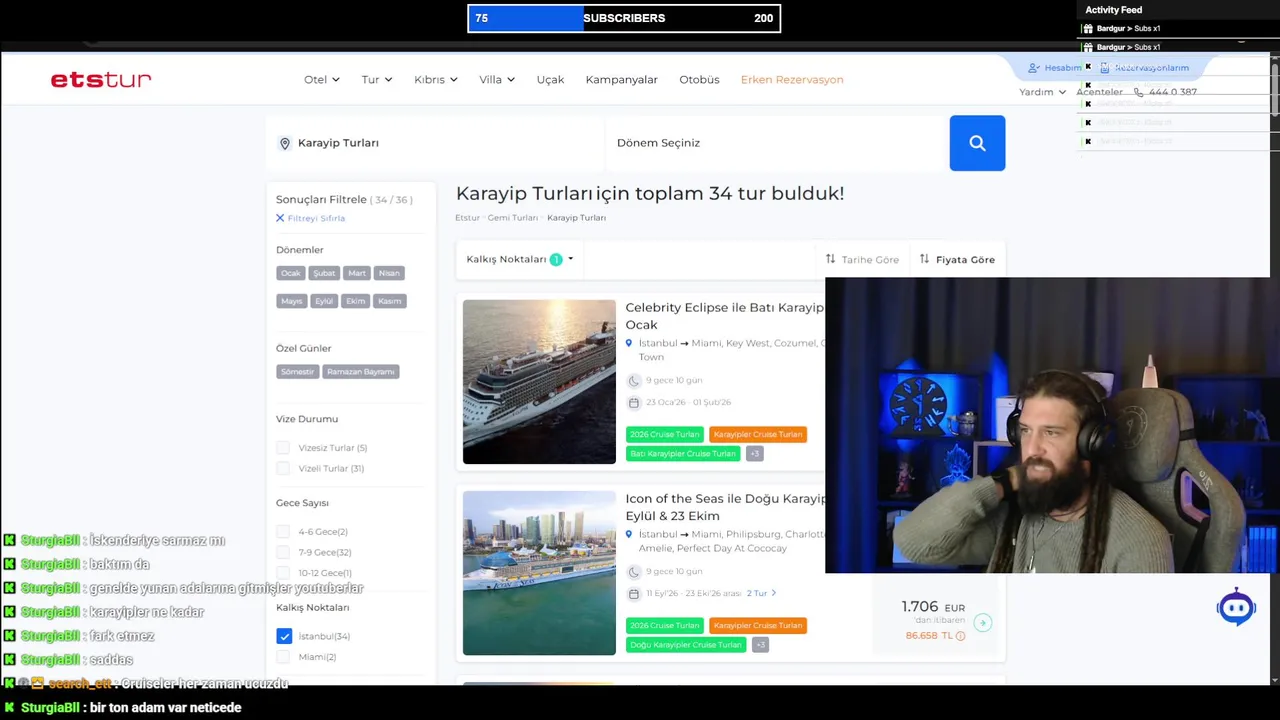
Task: Click the X icon beside Filtreyi Sıfırla
Action: point(280,218)
